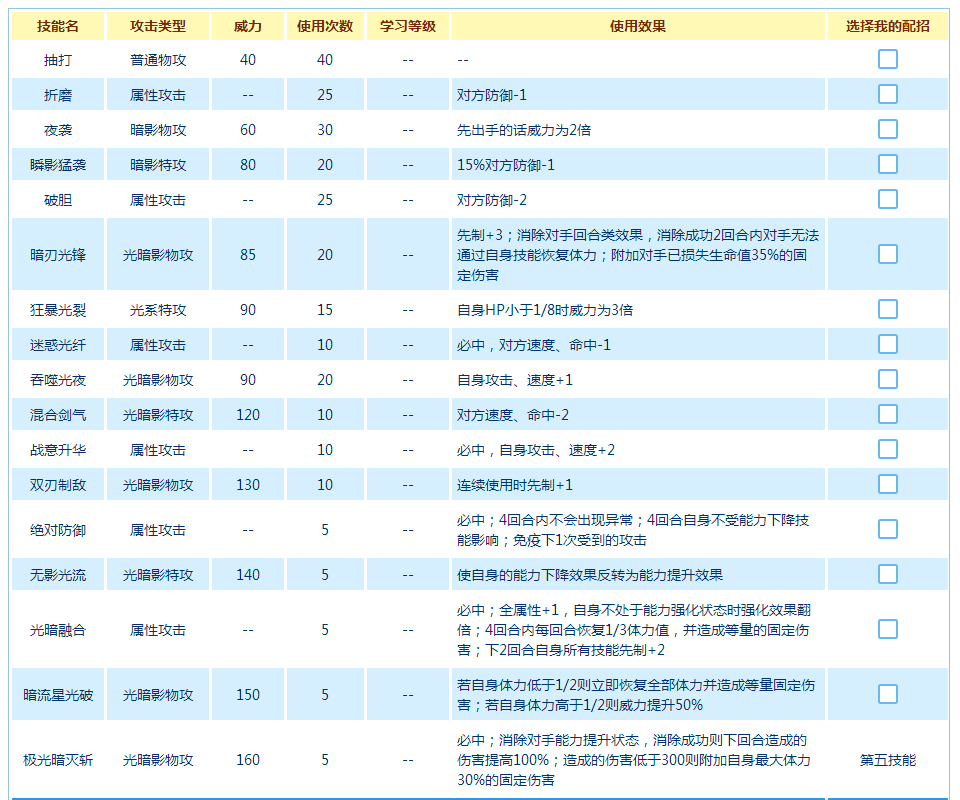Screen dimensions: 960x800
Task: Check the 战意升华 row checkbox
Action: tap(887, 449)
